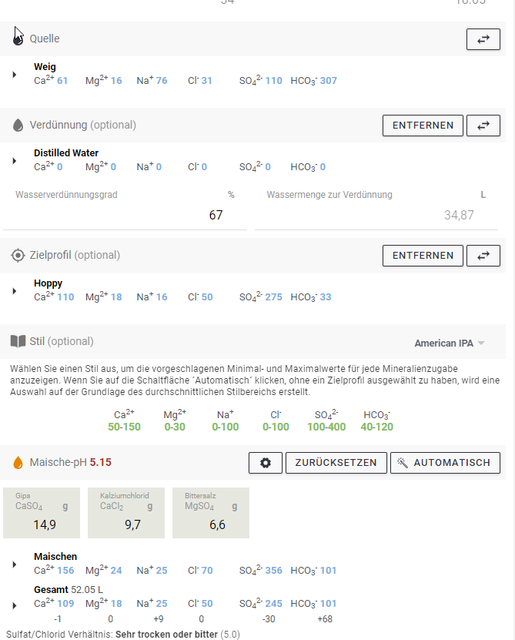Click the ZURÜCKSETZEN reset button
Viewport: 515px width, 640px height.
point(336,463)
